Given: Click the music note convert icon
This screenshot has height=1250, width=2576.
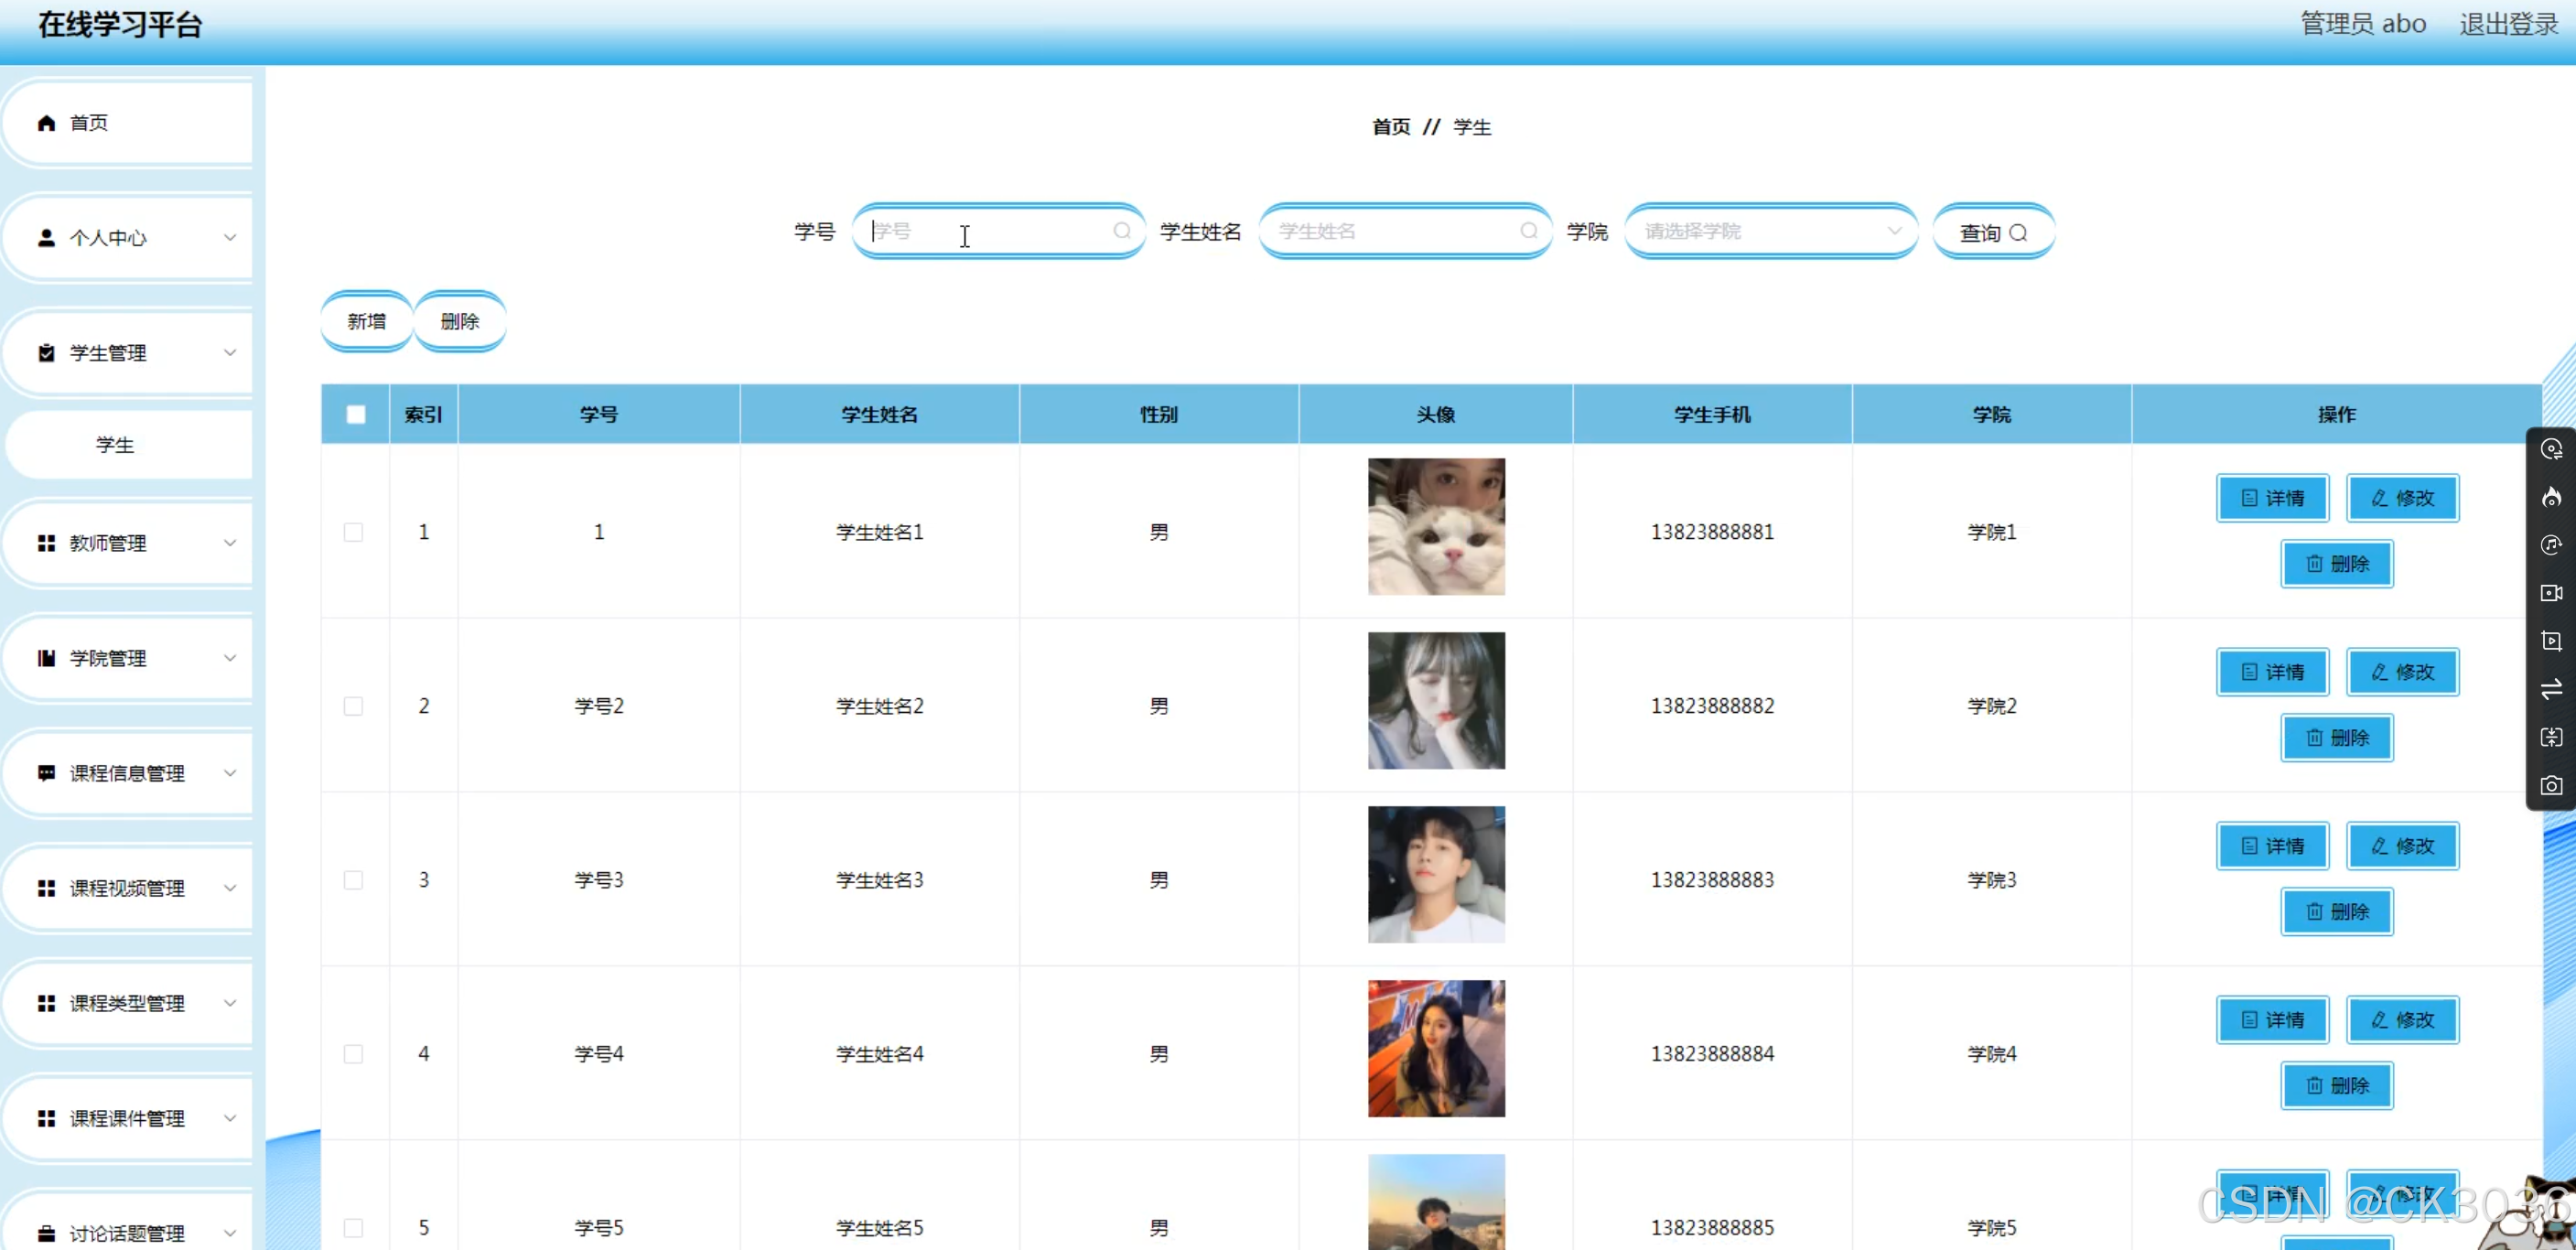Looking at the screenshot, I should [x=2551, y=545].
